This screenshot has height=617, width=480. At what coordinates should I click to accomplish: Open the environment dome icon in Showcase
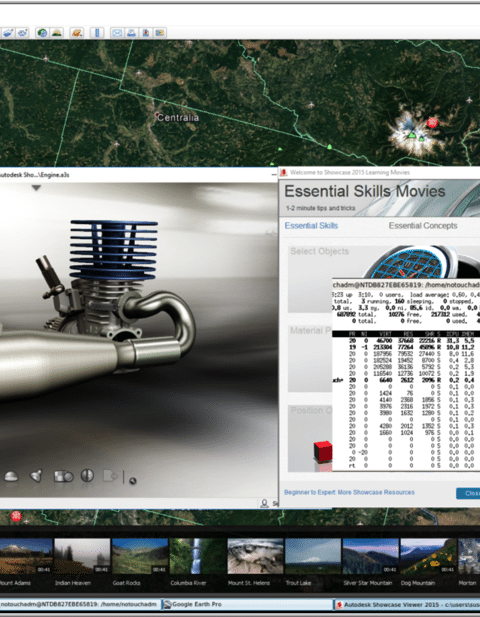pos(11,477)
